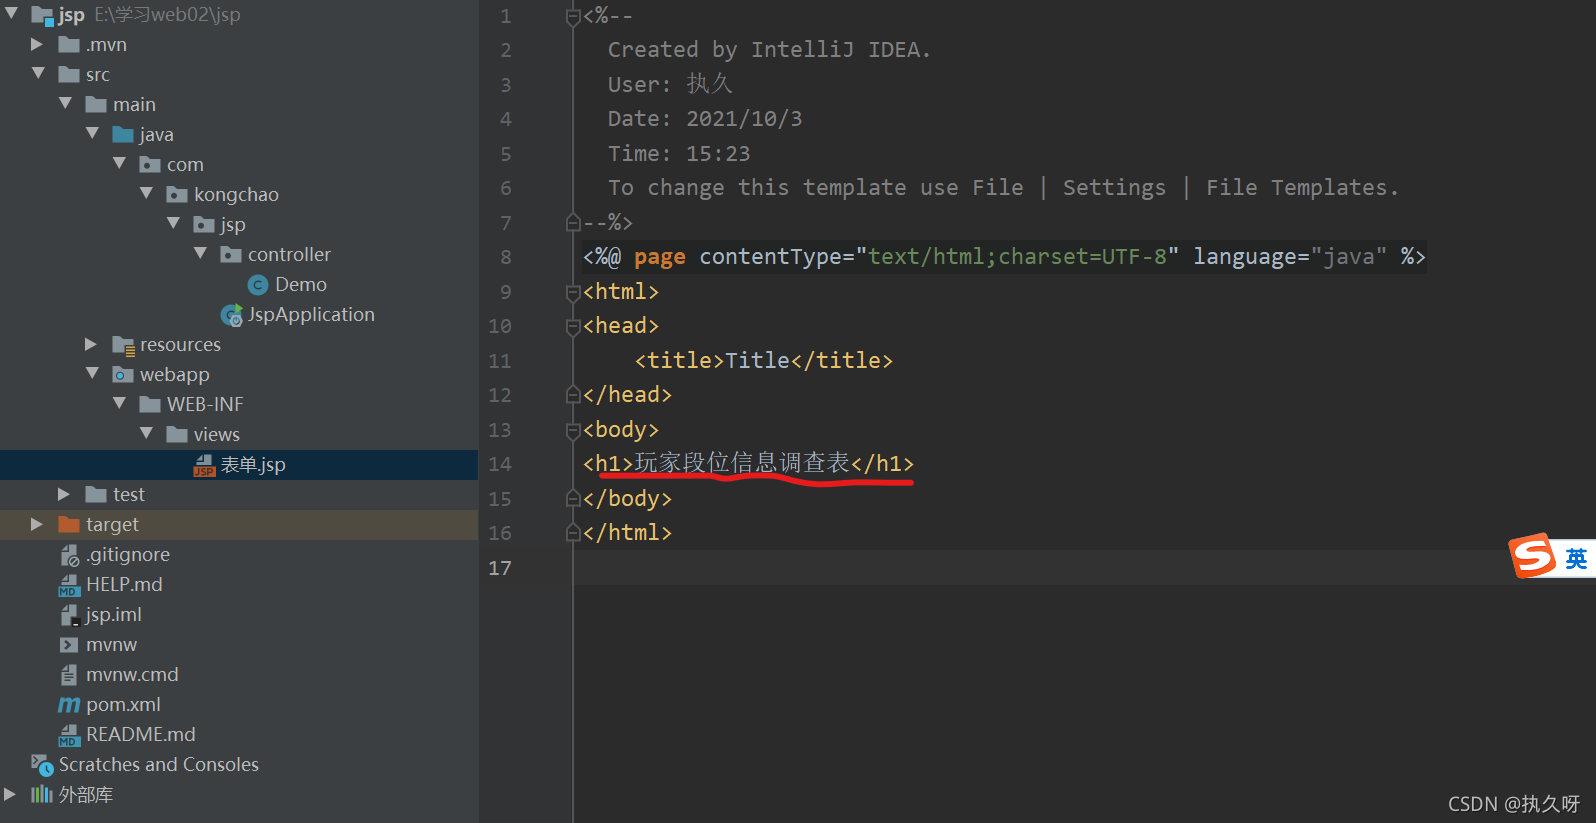Click the Scratches and Consoles icon
The image size is (1596, 823).
(42, 765)
